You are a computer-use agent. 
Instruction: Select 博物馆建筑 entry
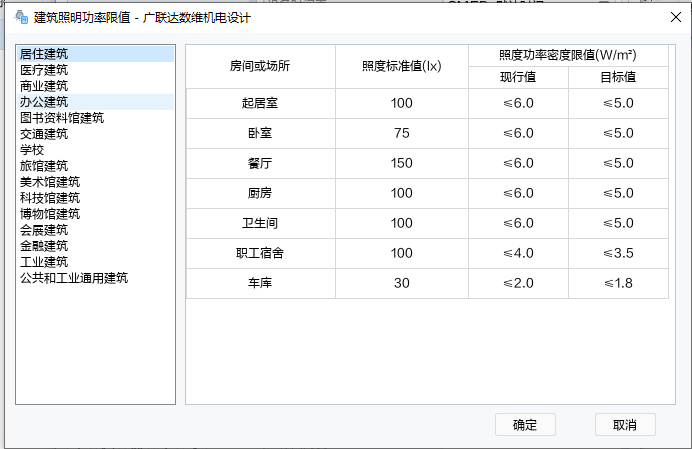point(95,214)
